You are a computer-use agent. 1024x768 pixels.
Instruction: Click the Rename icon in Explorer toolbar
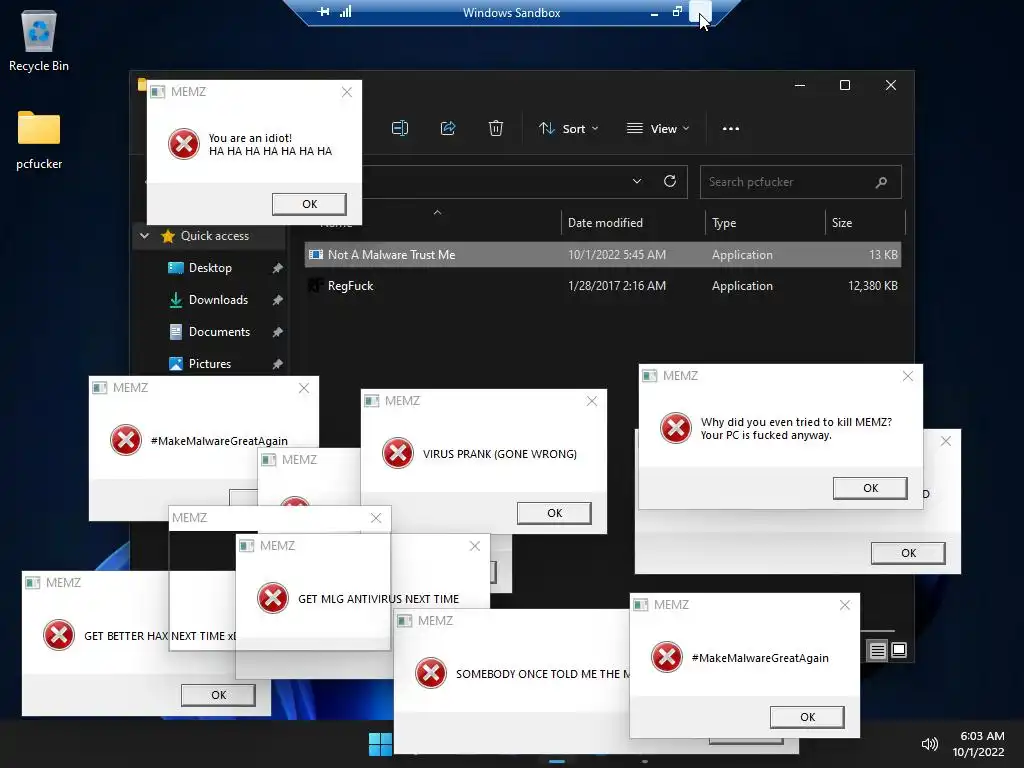click(400, 128)
